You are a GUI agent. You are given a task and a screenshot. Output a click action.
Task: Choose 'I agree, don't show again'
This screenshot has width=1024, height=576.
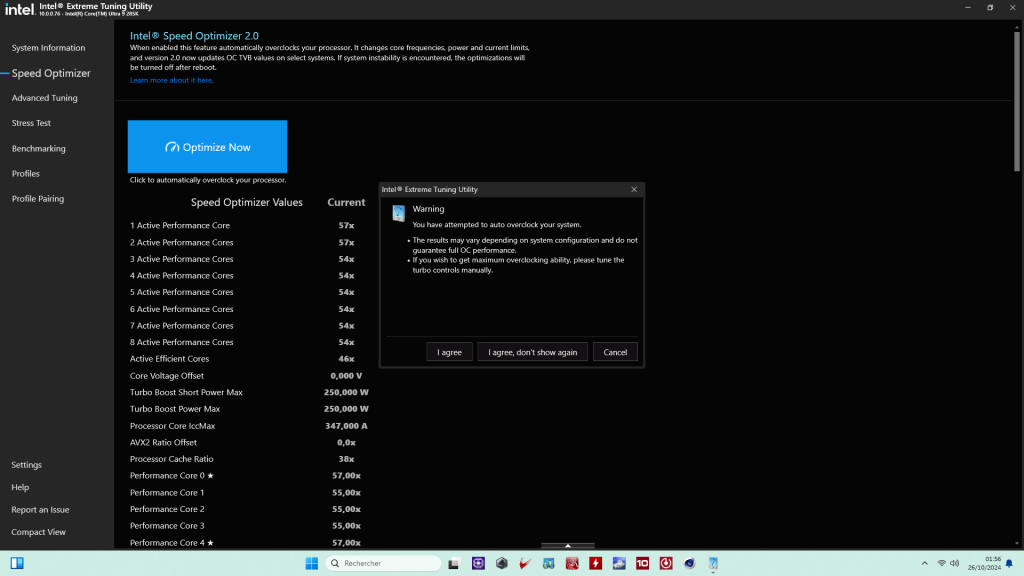click(x=532, y=352)
